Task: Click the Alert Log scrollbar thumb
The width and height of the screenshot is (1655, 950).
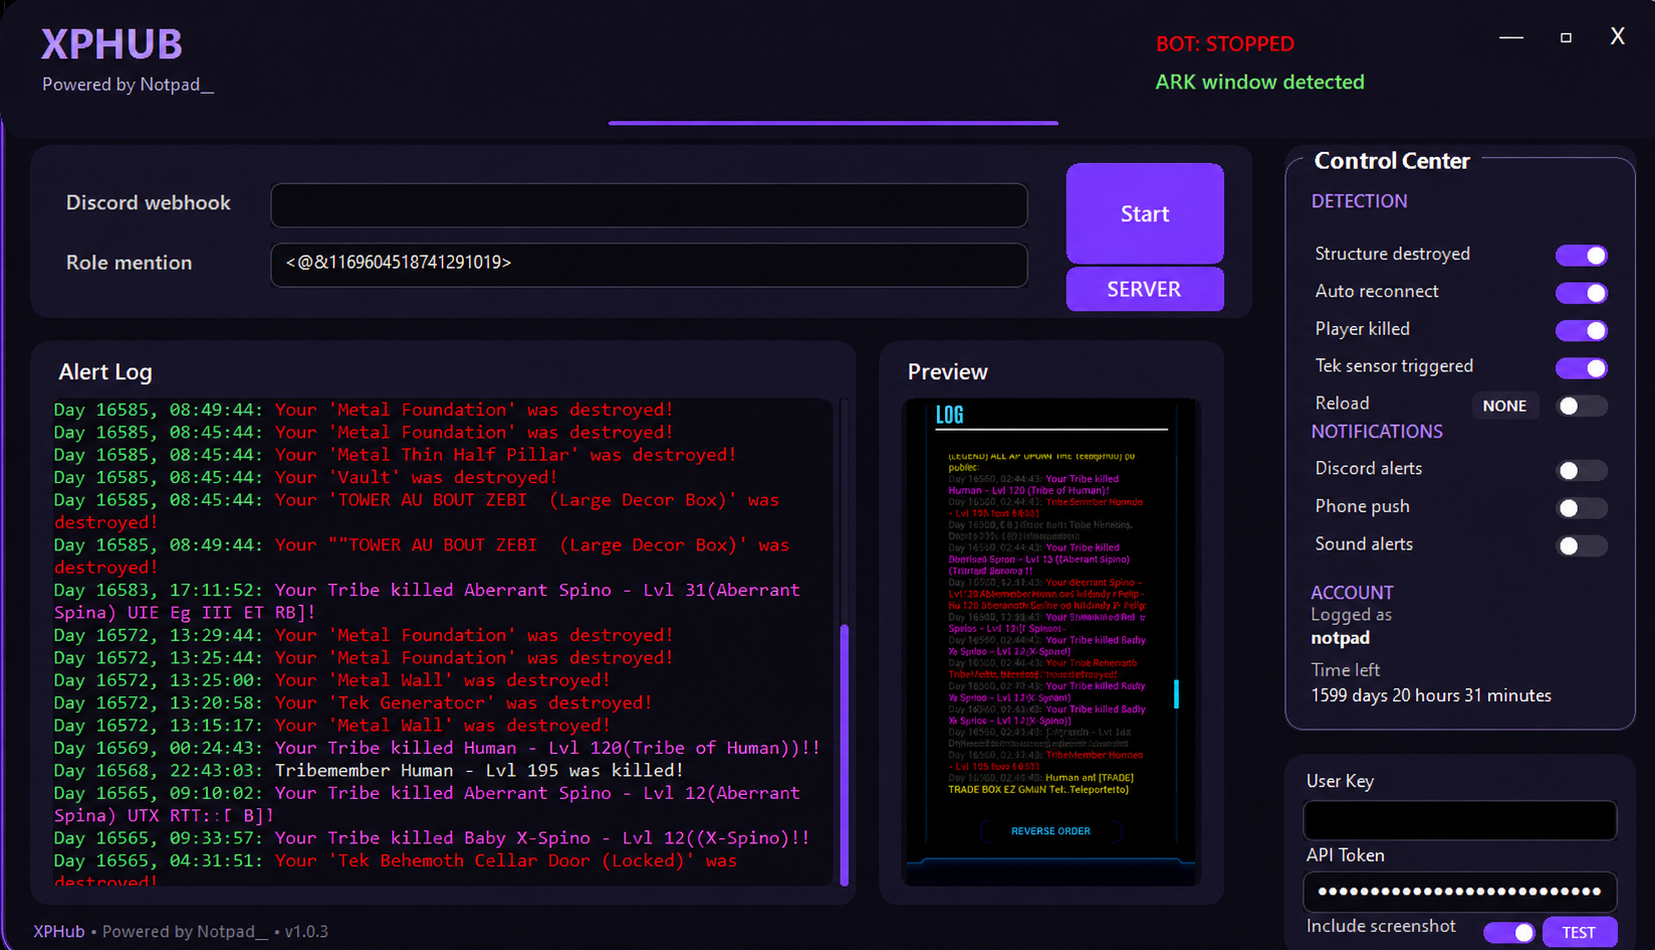Action: point(844,755)
